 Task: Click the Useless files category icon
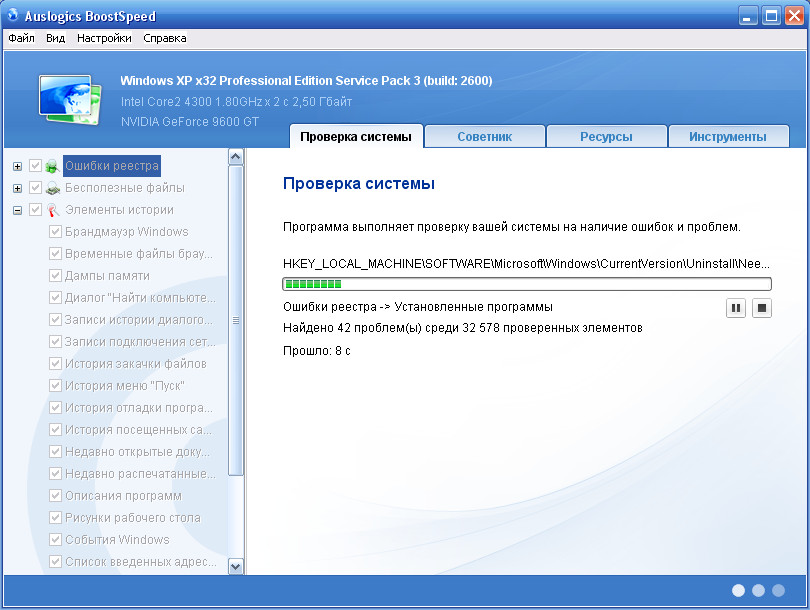point(52,189)
